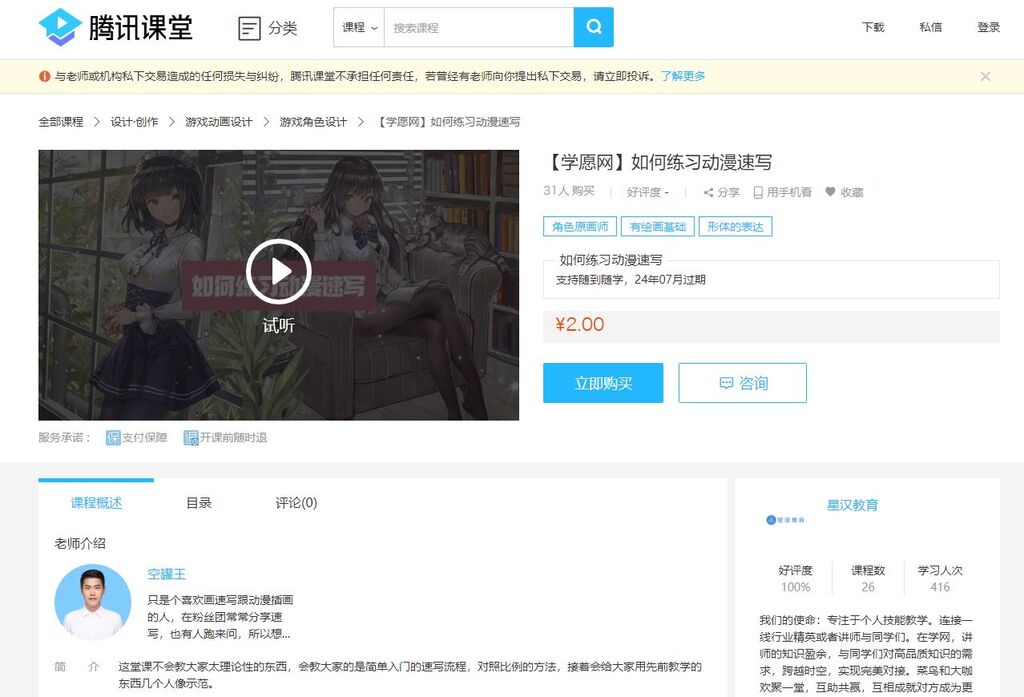1024x697 pixels.
Task: Switch to the 评论(0) tab
Action: pyautogui.click(x=296, y=502)
